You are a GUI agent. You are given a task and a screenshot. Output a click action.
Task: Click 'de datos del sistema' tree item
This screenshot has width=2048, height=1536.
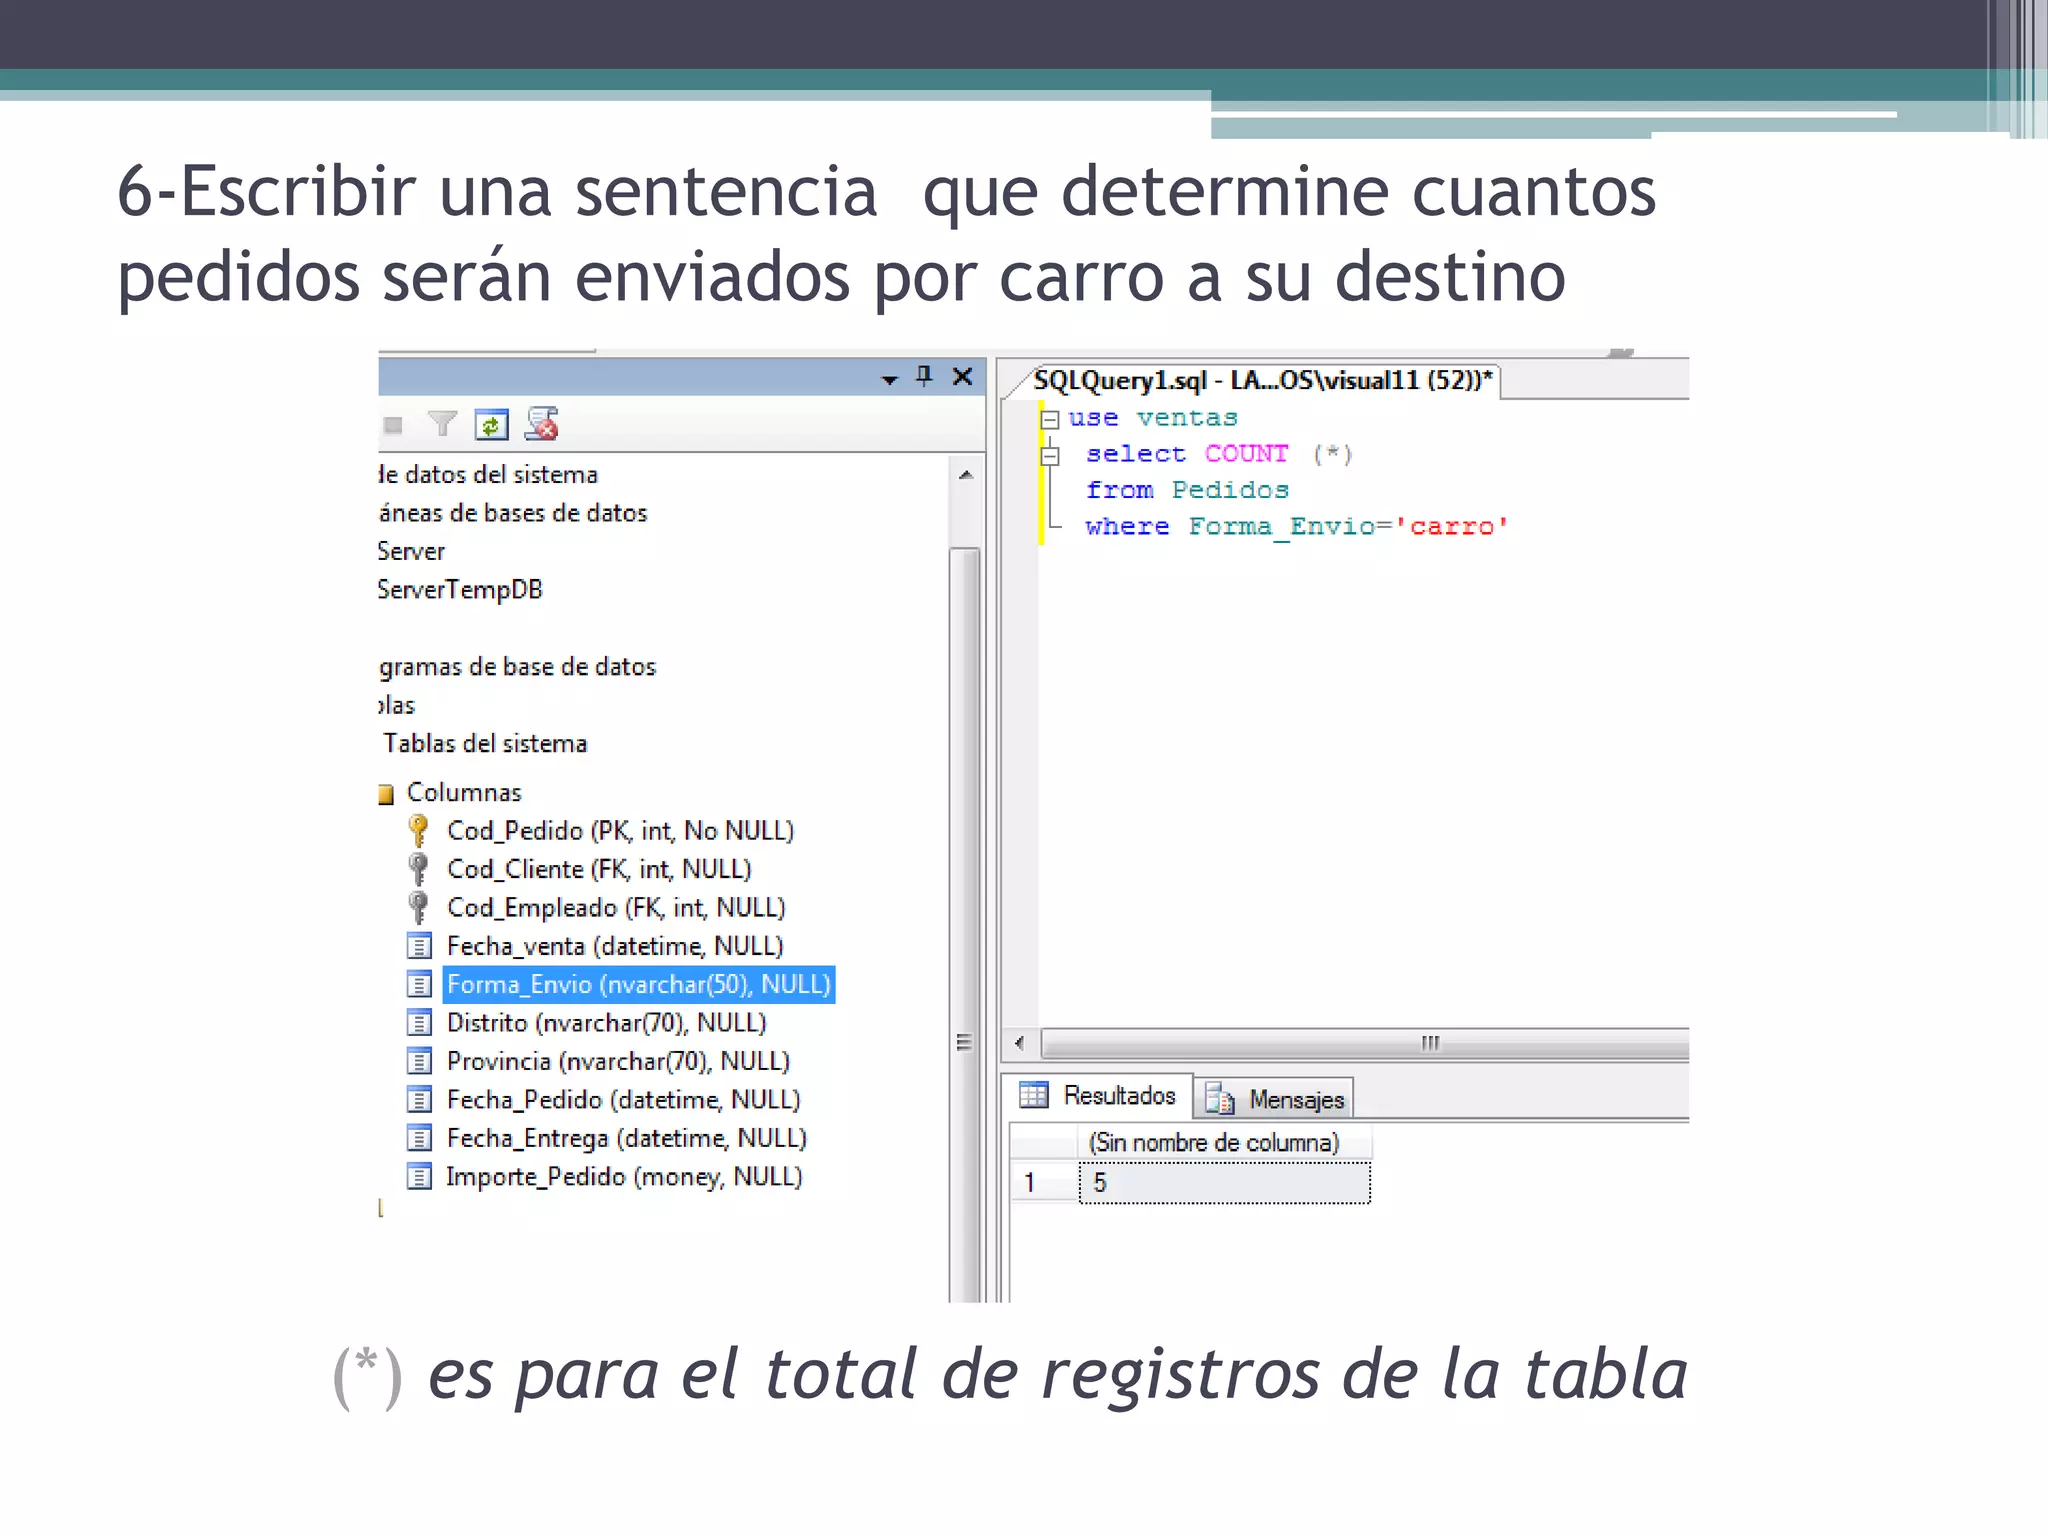pyautogui.click(x=488, y=474)
